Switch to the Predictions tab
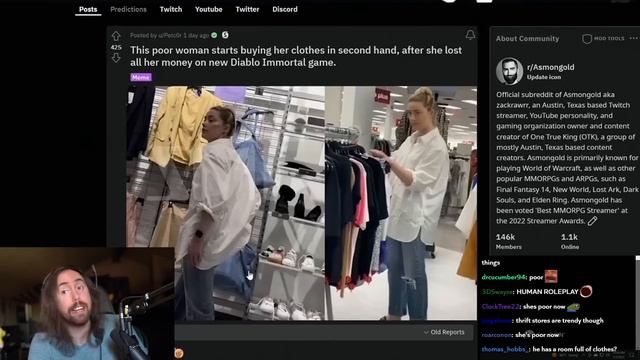Viewport: 640px width, 360px height. tap(128, 9)
